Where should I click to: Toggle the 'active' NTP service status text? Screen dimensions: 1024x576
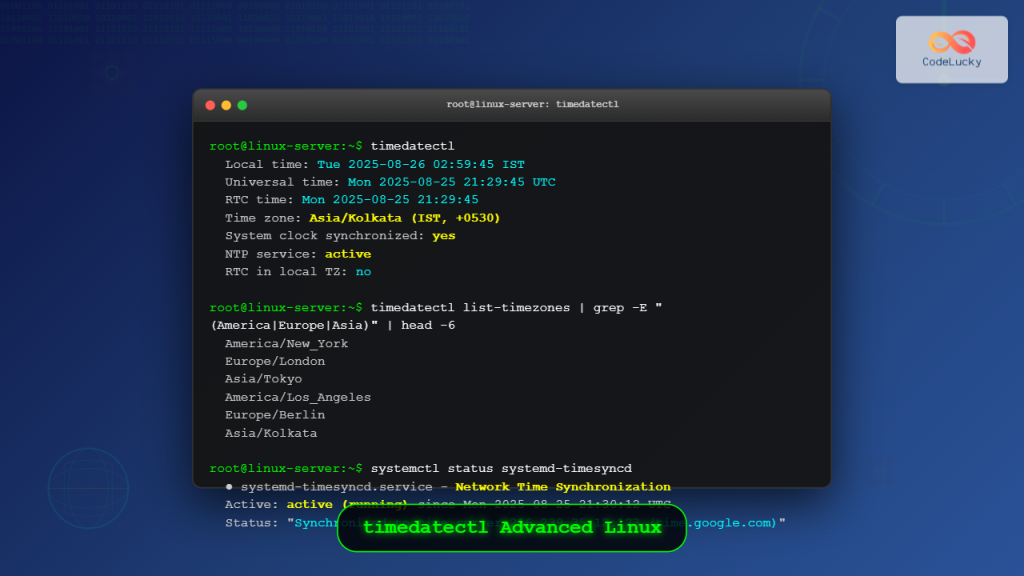tap(347, 253)
